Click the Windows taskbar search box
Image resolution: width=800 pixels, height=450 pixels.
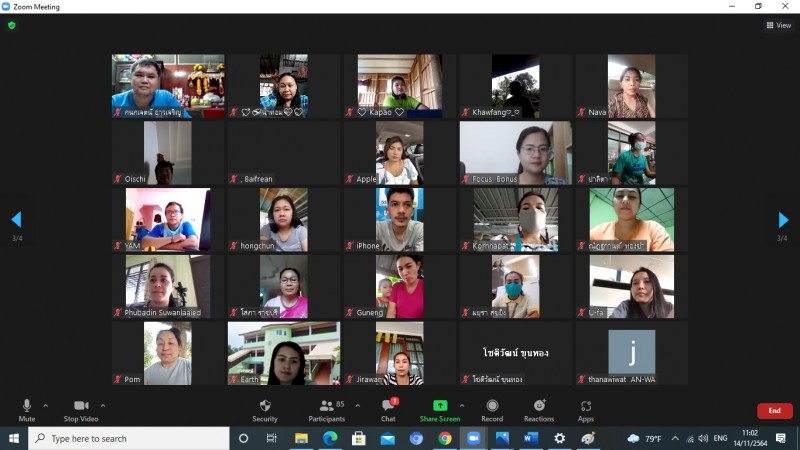130,438
